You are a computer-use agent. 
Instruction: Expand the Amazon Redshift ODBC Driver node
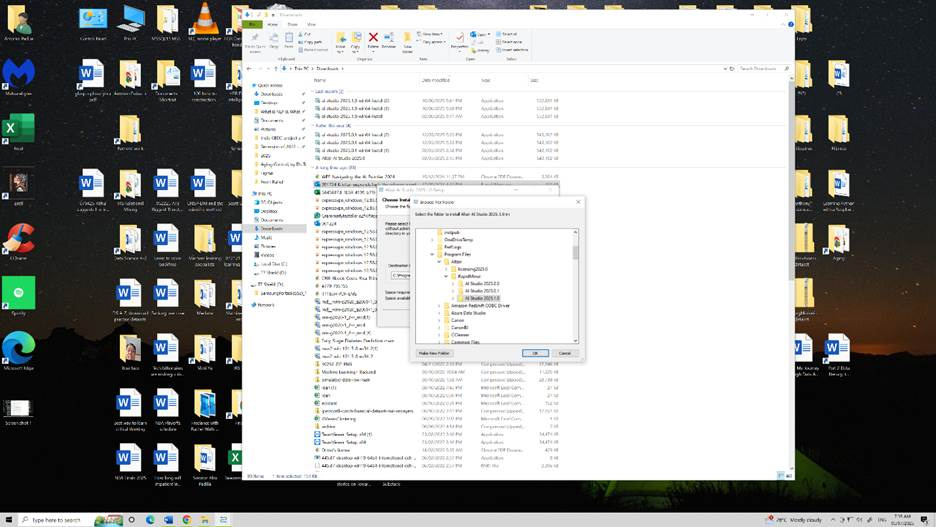coord(439,306)
